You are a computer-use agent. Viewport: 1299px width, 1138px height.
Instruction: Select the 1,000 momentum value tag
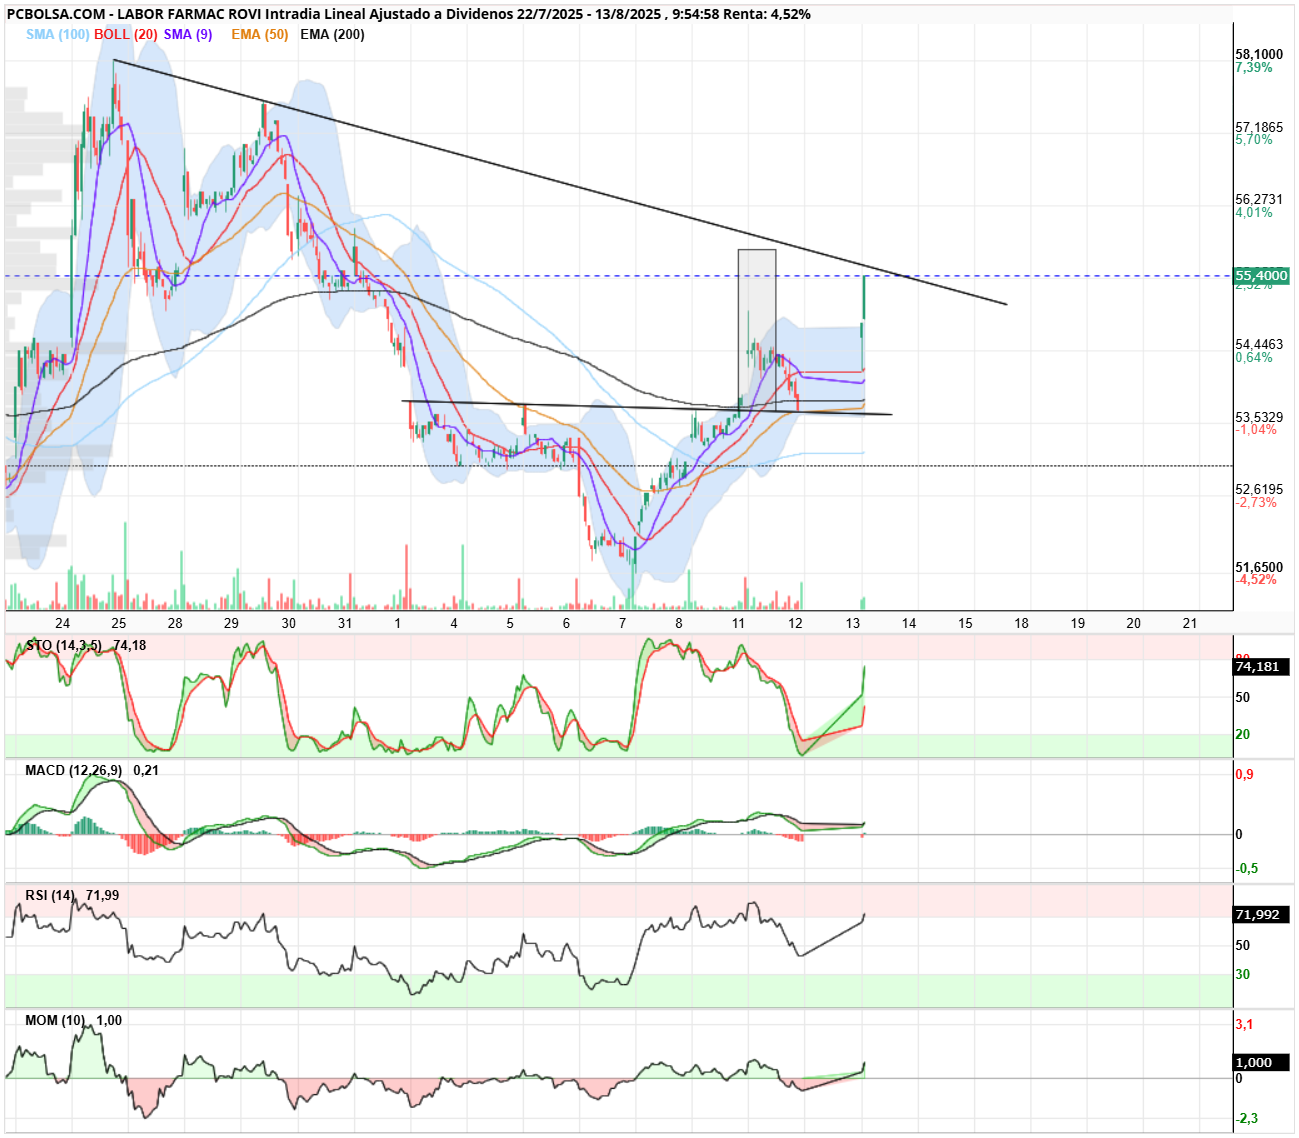(1262, 1063)
